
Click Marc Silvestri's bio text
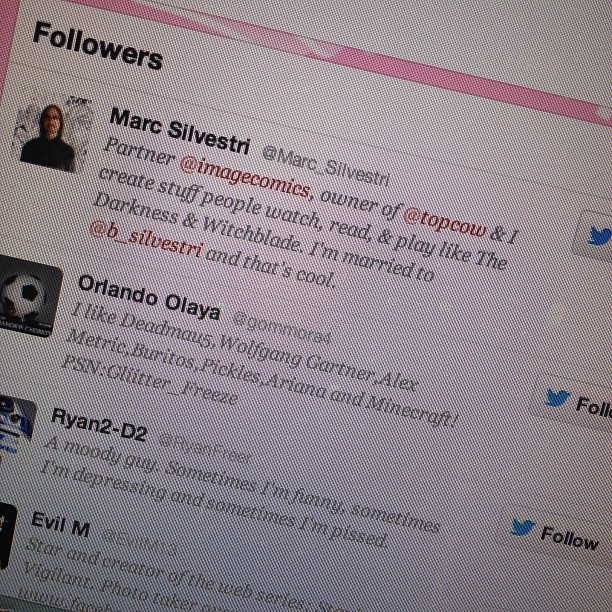304,213
